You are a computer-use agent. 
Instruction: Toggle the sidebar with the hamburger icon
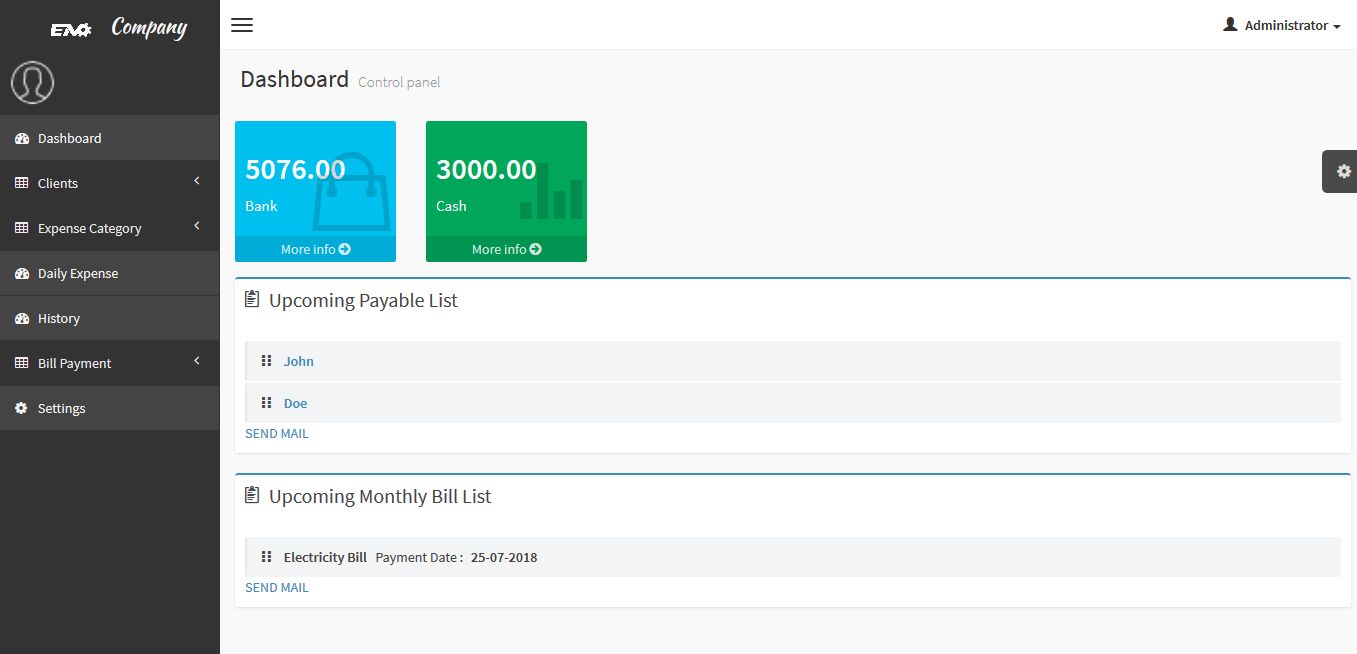(242, 25)
